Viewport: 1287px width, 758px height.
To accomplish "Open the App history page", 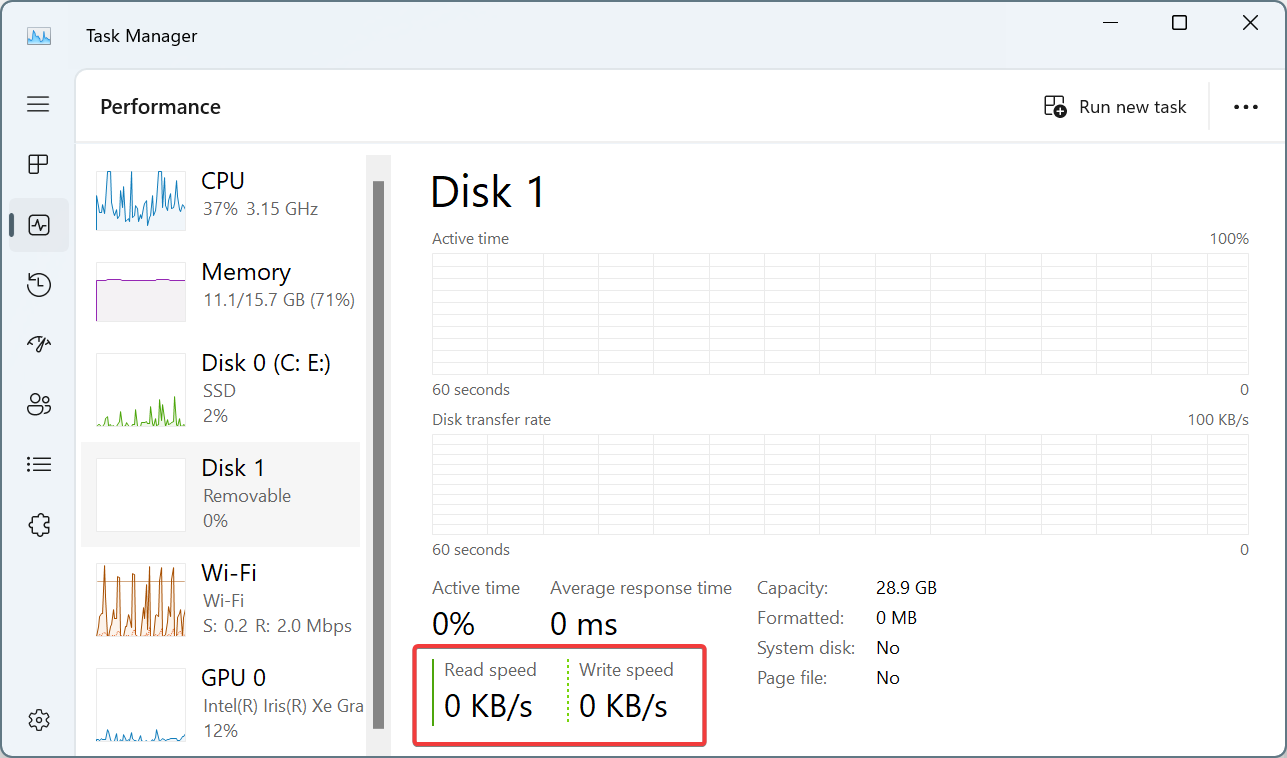I will [38, 285].
